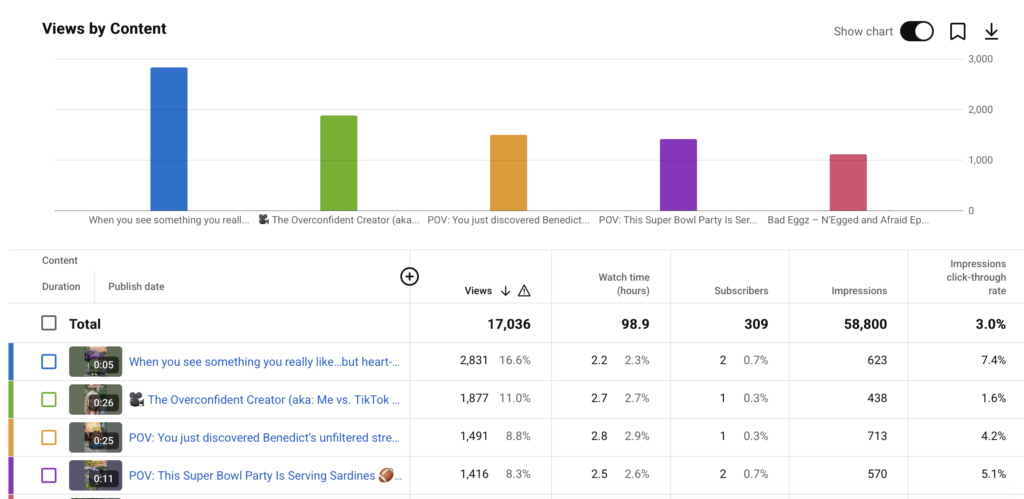
Task: Tick the purple Super Bowl checkbox
Action: point(49,475)
